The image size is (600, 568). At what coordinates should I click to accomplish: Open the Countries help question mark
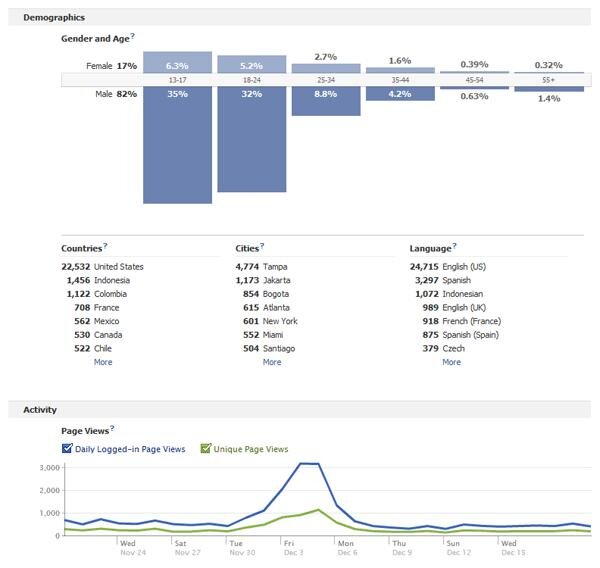point(105,246)
